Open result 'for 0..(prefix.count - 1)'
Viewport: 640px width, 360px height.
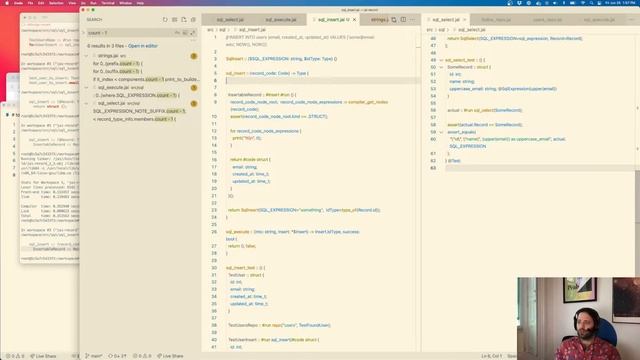tap(118, 64)
